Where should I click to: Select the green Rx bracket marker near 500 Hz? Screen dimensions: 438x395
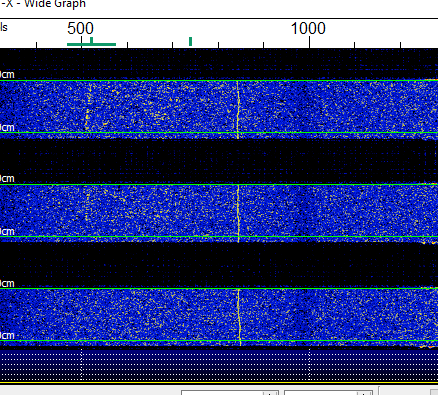point(91,42)
